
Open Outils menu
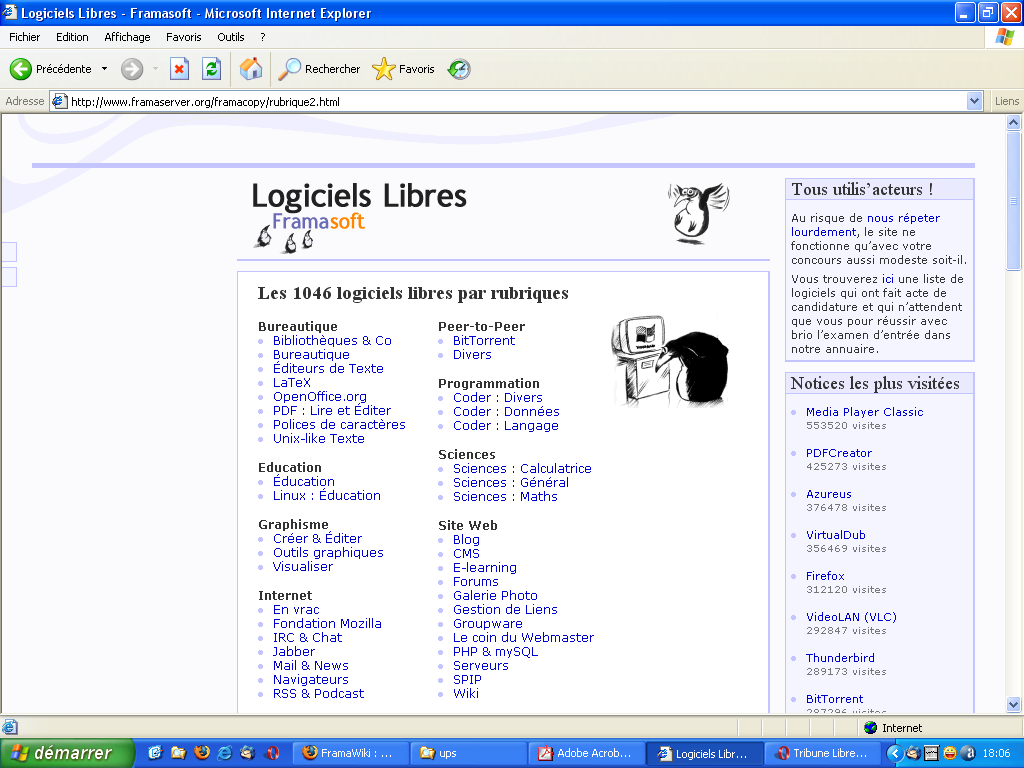[231, 37]
